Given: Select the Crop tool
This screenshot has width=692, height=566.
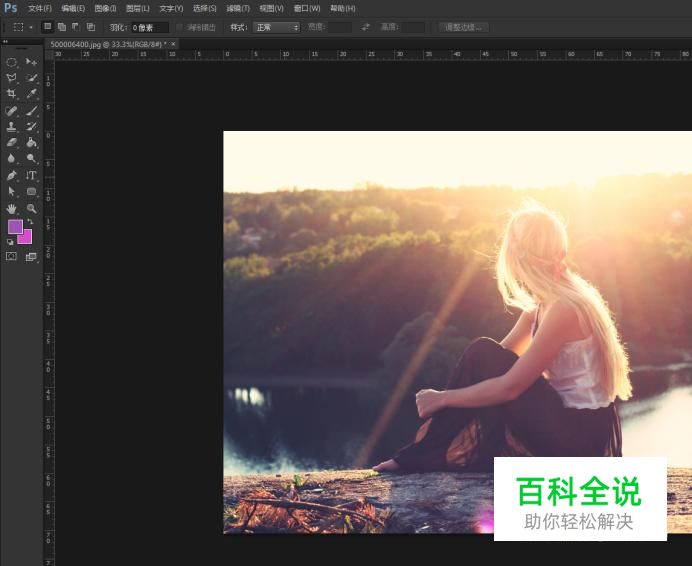Looking at the screenshot, I should 11,94.
